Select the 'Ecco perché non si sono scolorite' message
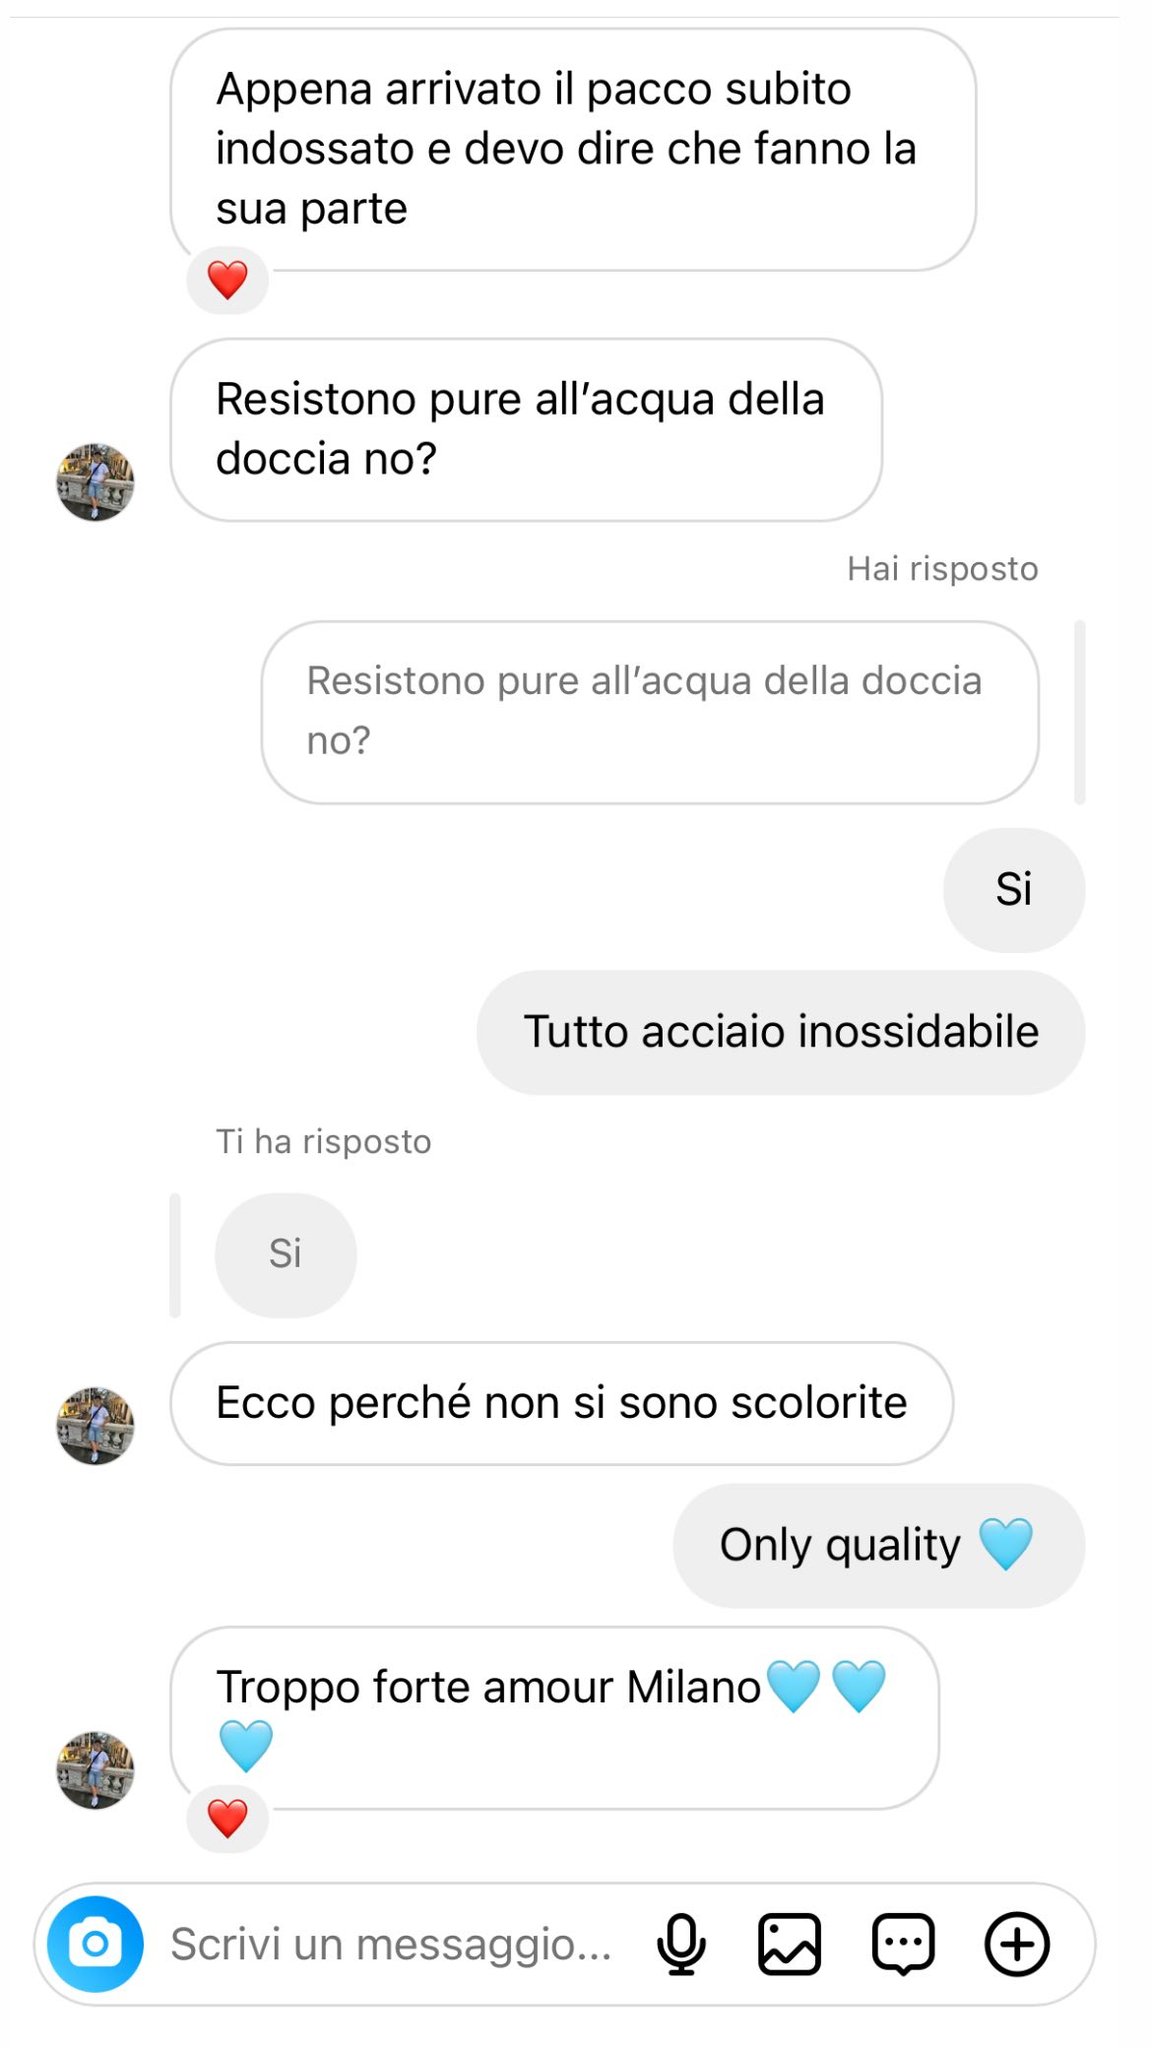This screenshot has width=1152, height=2048. 561,1403
